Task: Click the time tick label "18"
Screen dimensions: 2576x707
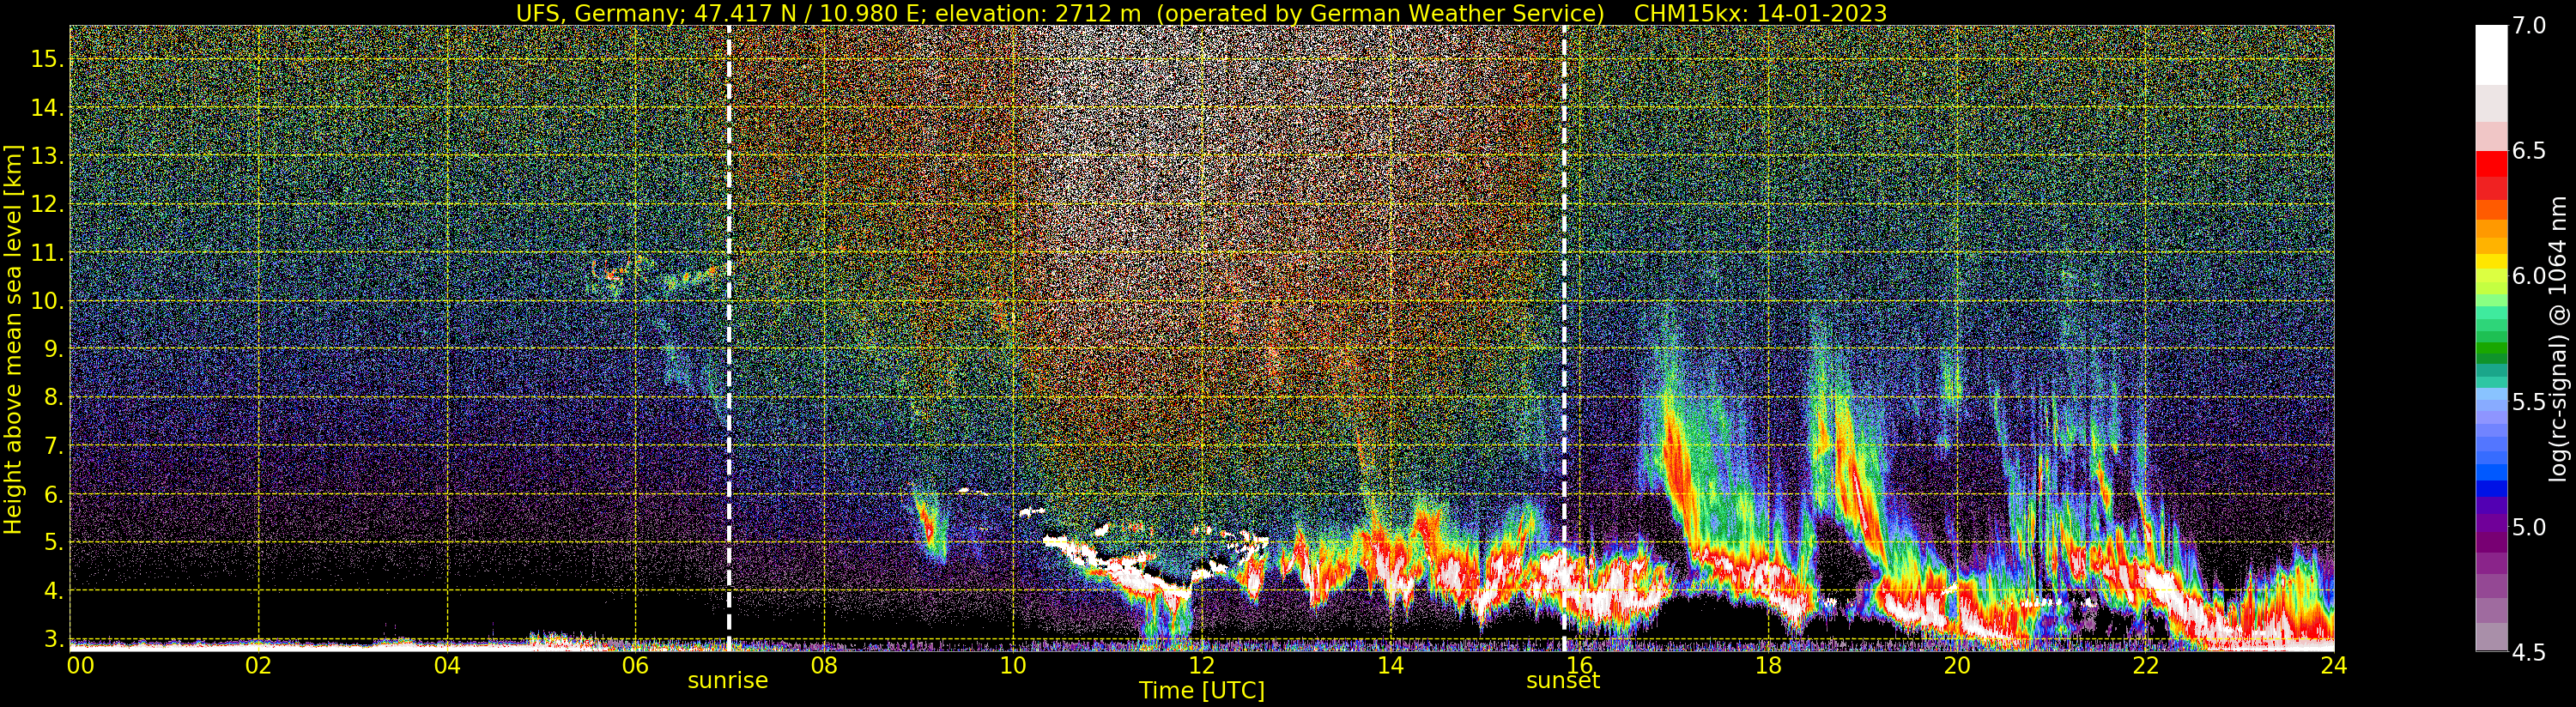Action: tap(1768, 666)
